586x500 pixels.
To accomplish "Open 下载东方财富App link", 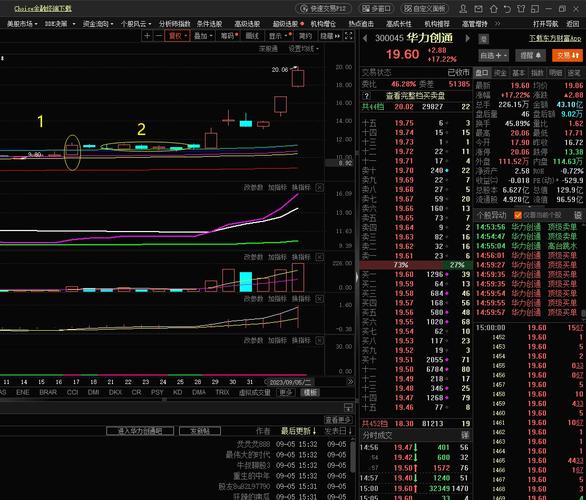I will tap(555, 38).
